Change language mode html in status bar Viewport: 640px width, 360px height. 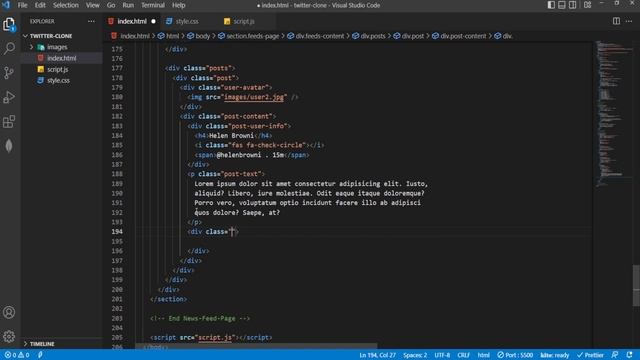[x=484, y=355]
